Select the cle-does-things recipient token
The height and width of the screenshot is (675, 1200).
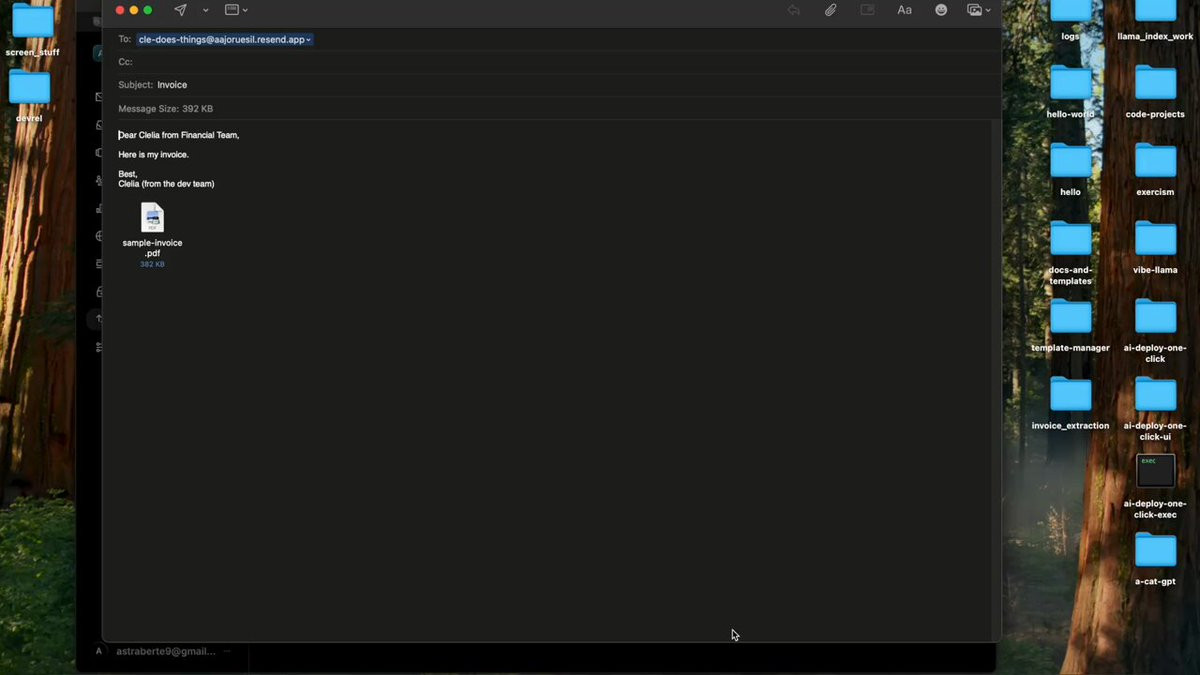[x=225, y=39]
